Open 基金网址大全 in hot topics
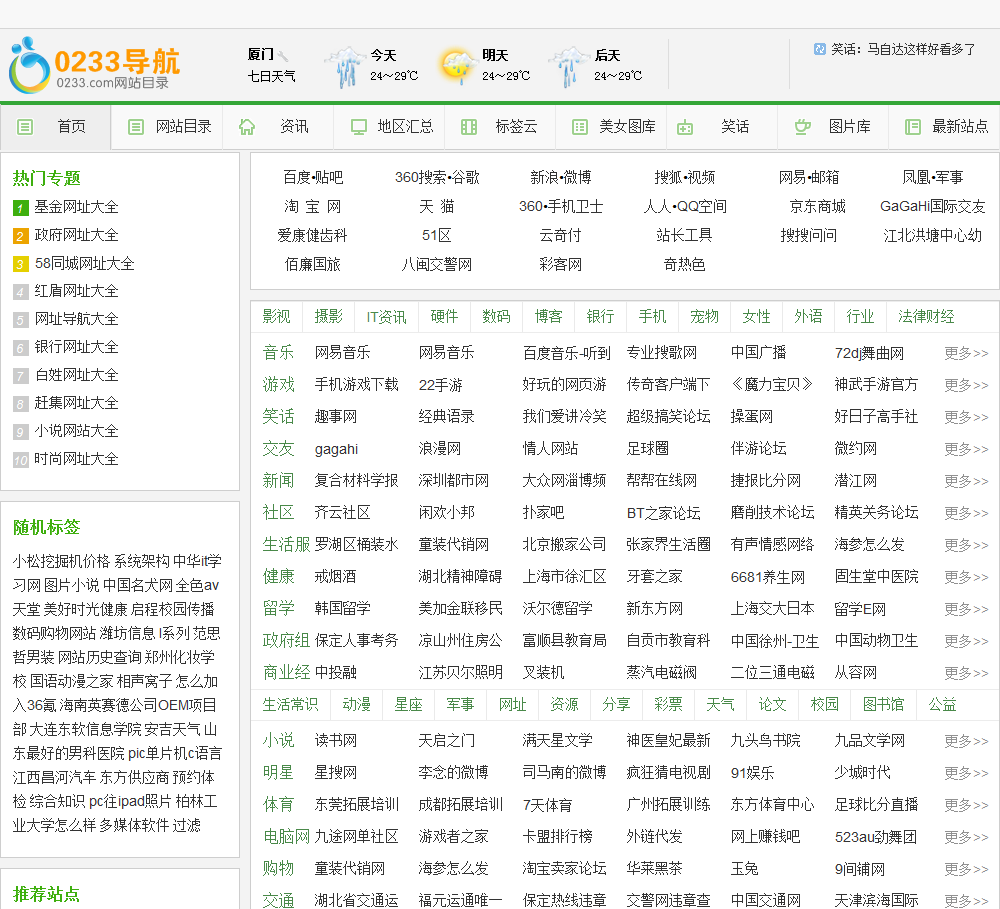The image size is (1000, 909). point(76,207)
